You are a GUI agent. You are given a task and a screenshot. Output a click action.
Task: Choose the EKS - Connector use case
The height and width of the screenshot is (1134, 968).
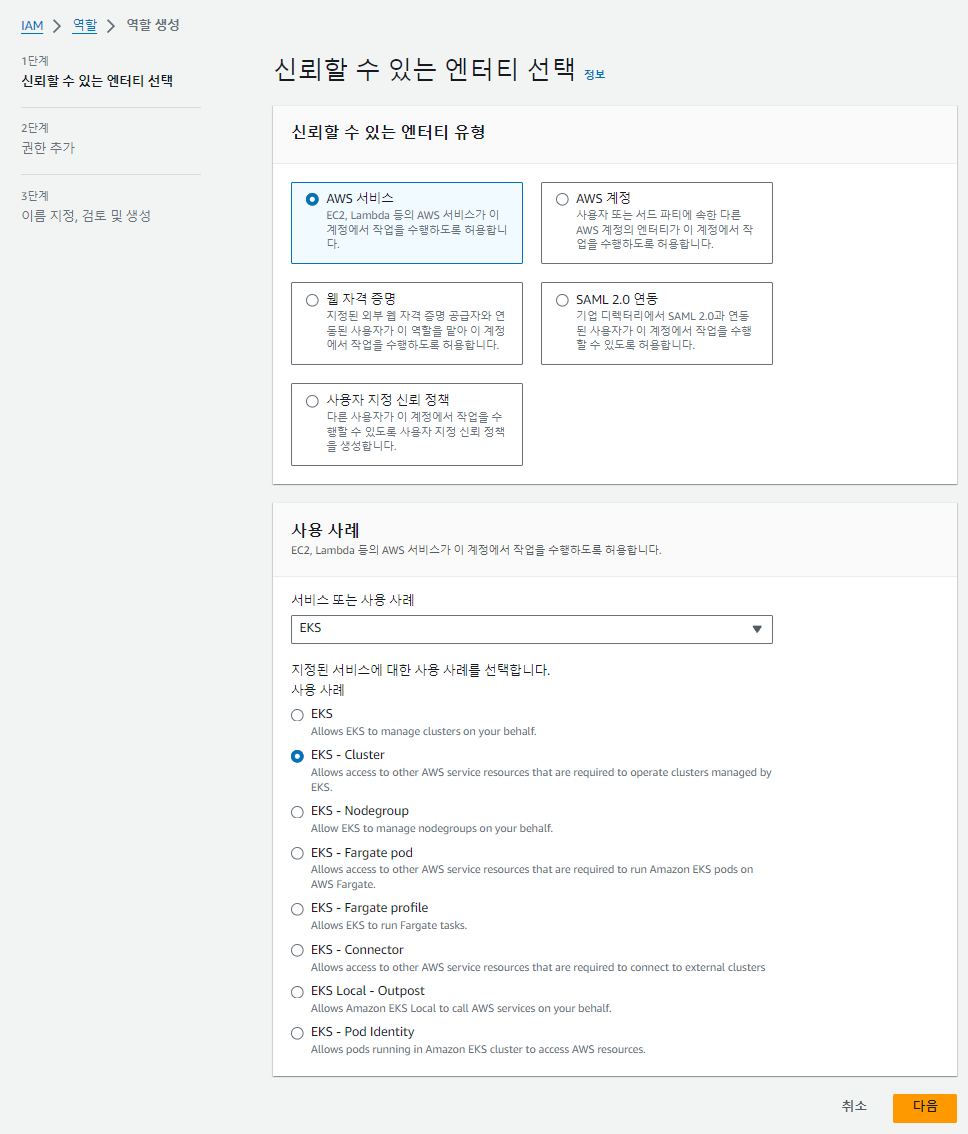click(297, 950)
